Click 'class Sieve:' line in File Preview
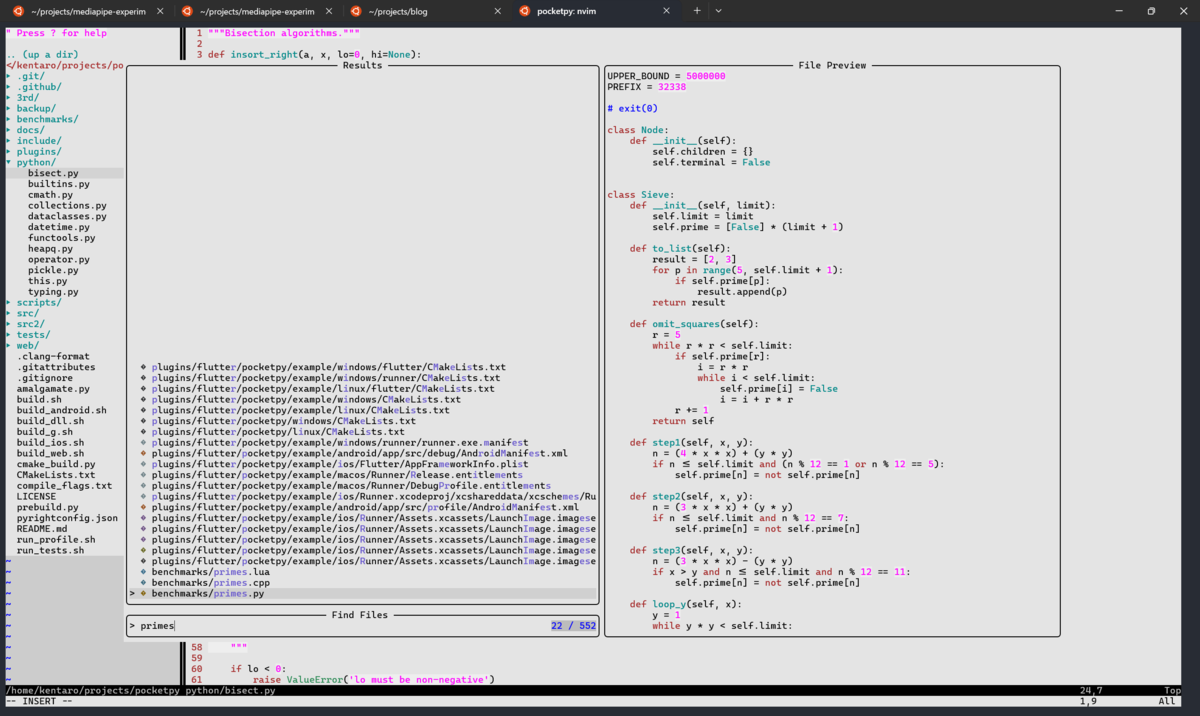Screen dimensions: 1200x716 tap(641, 194)
